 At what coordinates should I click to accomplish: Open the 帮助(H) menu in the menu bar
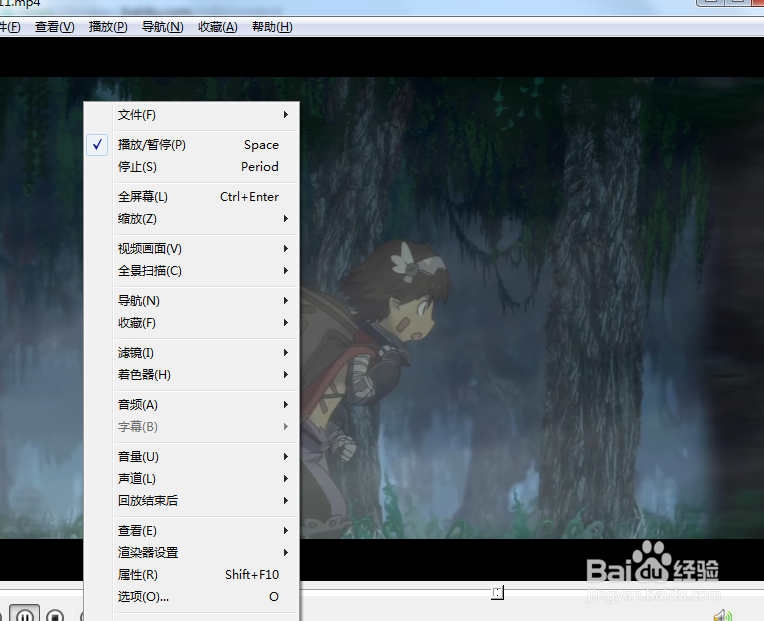(272, 27)
